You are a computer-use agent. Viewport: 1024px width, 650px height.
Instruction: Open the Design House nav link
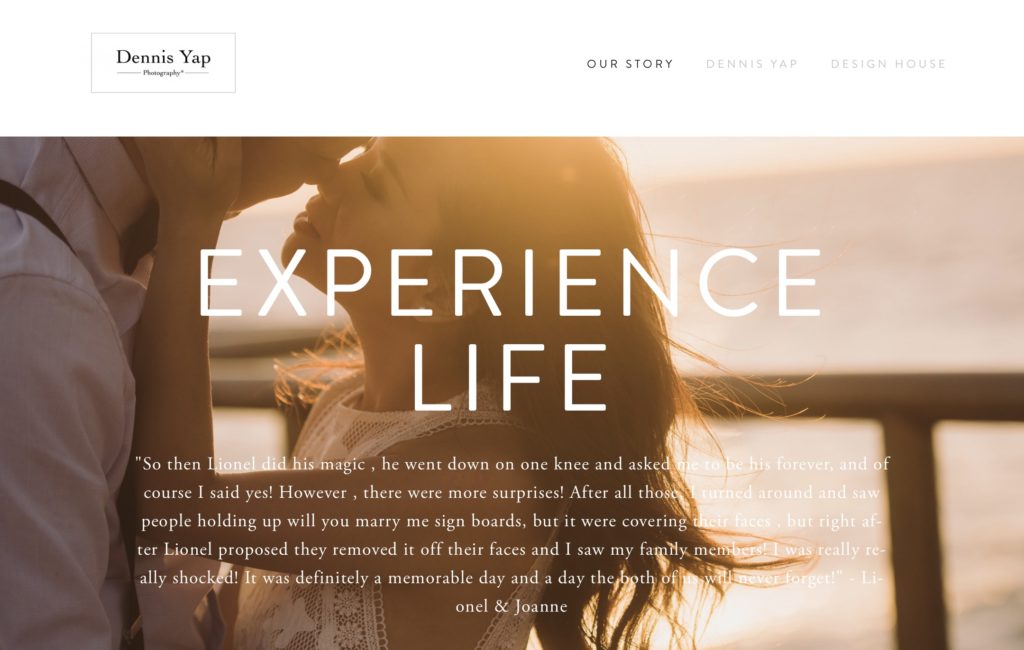(x=888, y=64)
